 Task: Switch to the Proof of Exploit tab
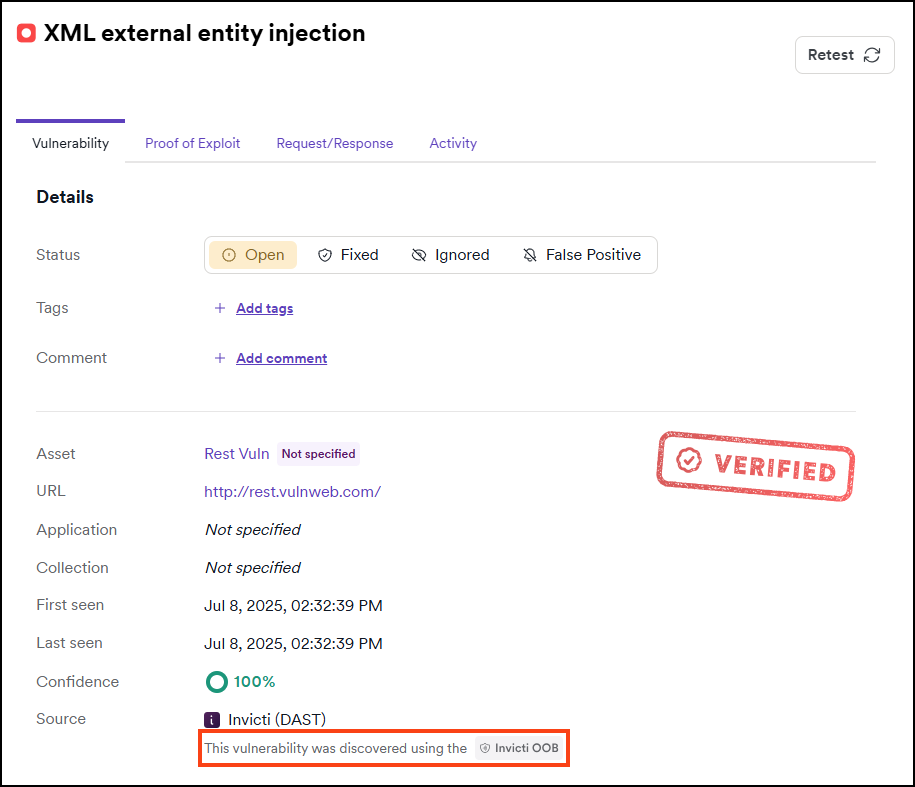click(192, 143)
